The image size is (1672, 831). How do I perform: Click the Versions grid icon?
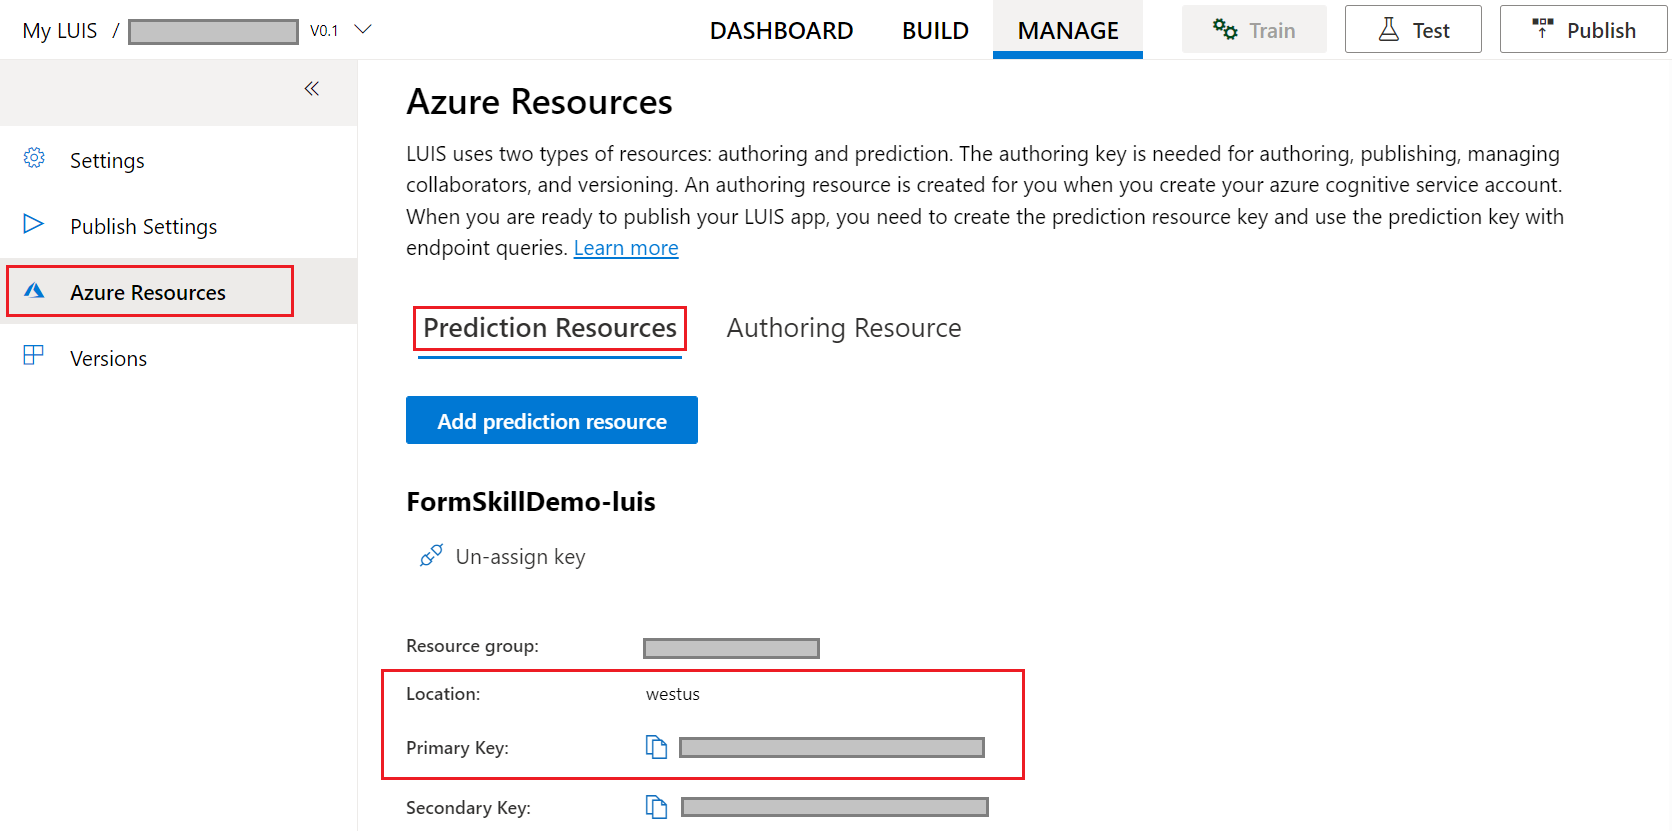click(34, 355)
